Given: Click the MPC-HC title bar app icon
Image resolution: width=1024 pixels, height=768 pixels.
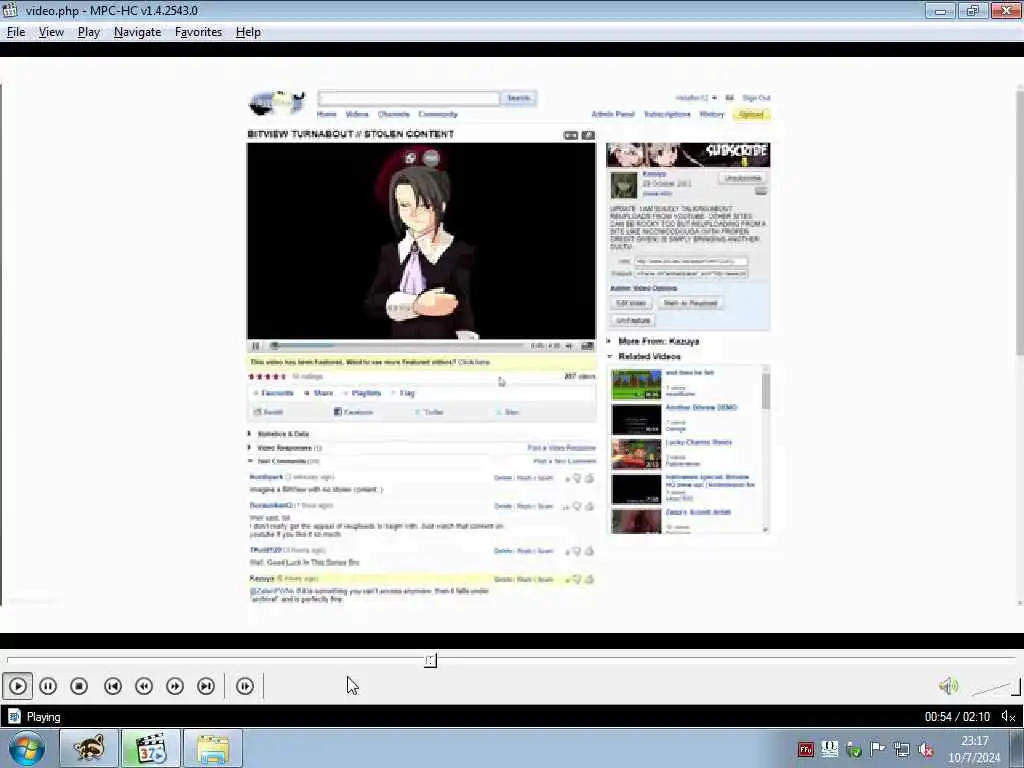Looking at the screenshot, I should [10, 10].
